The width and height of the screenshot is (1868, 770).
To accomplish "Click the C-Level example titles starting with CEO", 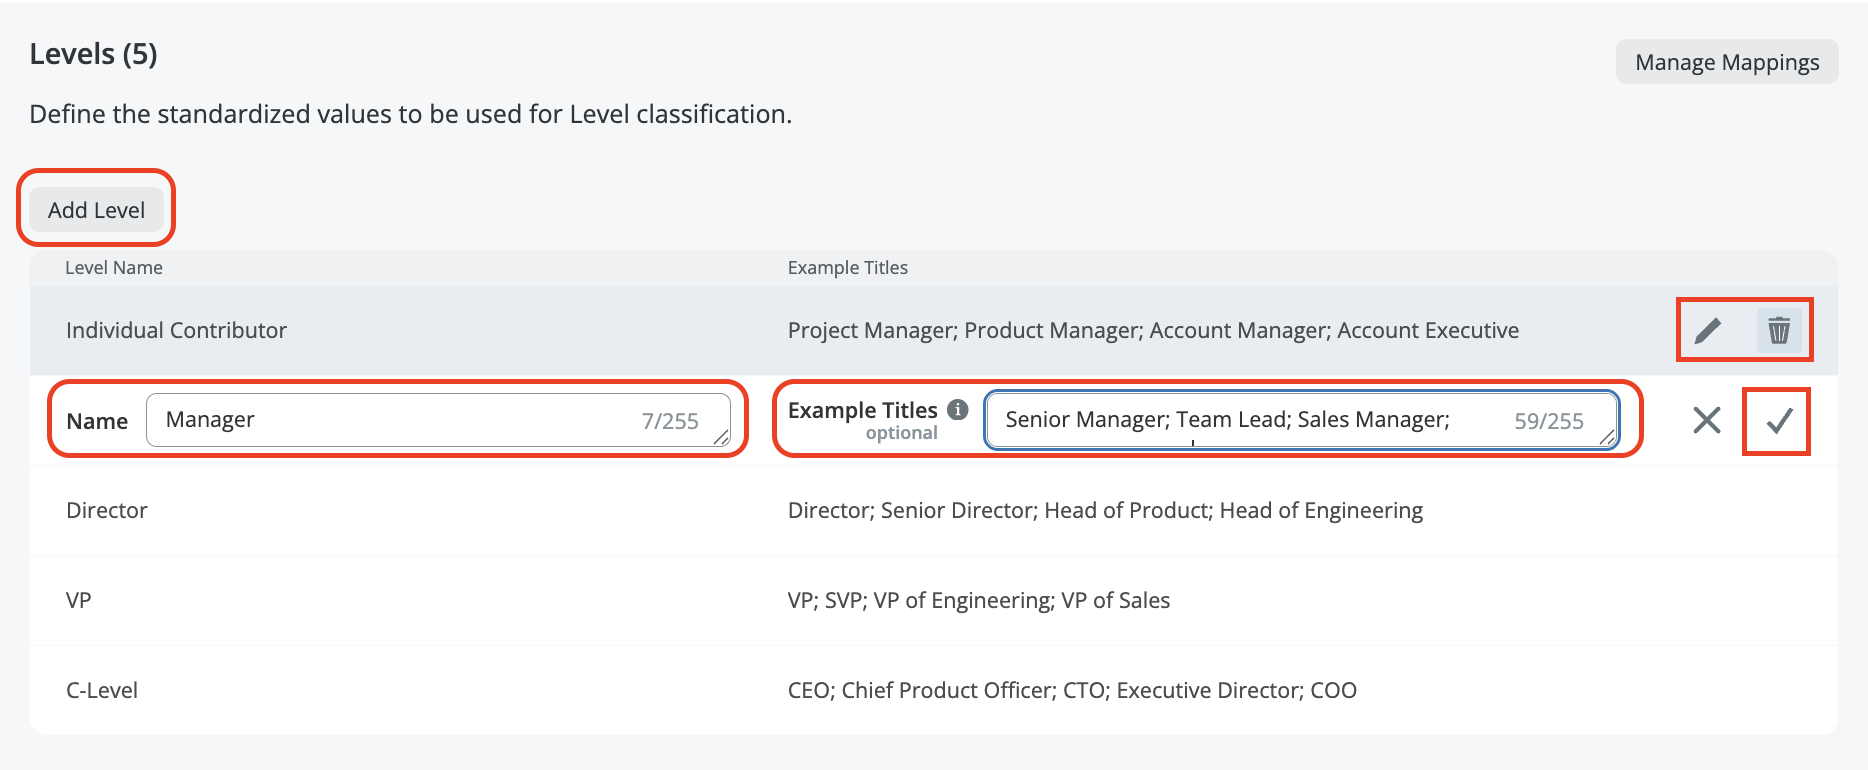I will click(x=1071, y=690).
